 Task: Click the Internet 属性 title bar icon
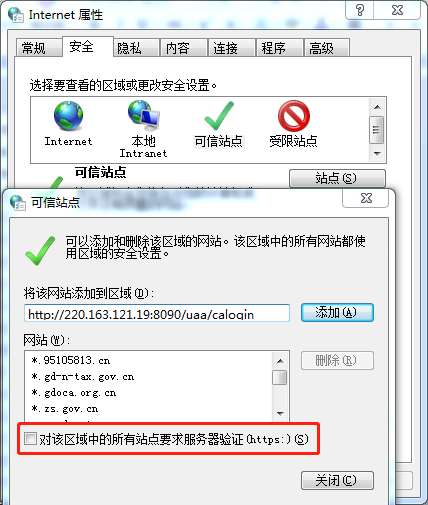click(16, 15)
